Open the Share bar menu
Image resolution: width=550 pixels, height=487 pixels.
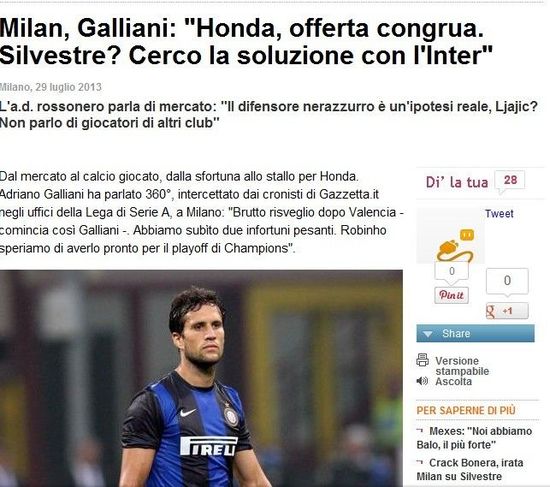[x=475, y=333]
